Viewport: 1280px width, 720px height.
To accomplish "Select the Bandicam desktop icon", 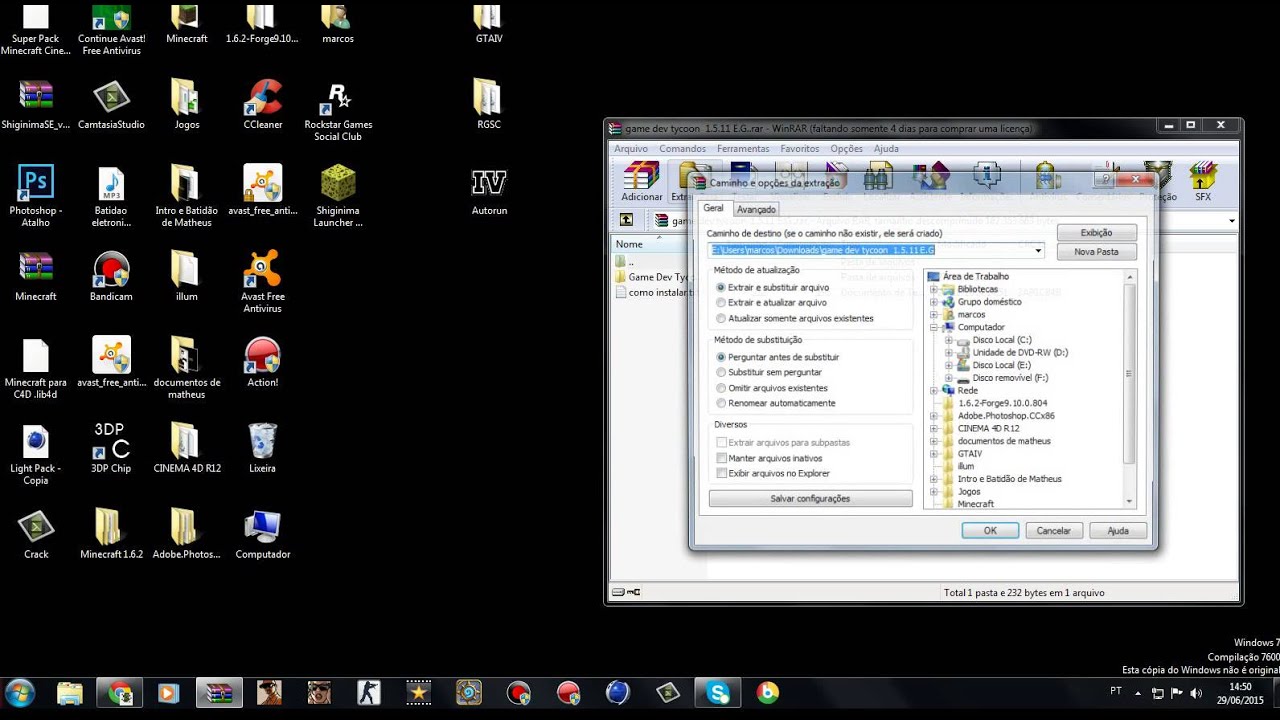I will pyautogui.click(x=111, y=277).
